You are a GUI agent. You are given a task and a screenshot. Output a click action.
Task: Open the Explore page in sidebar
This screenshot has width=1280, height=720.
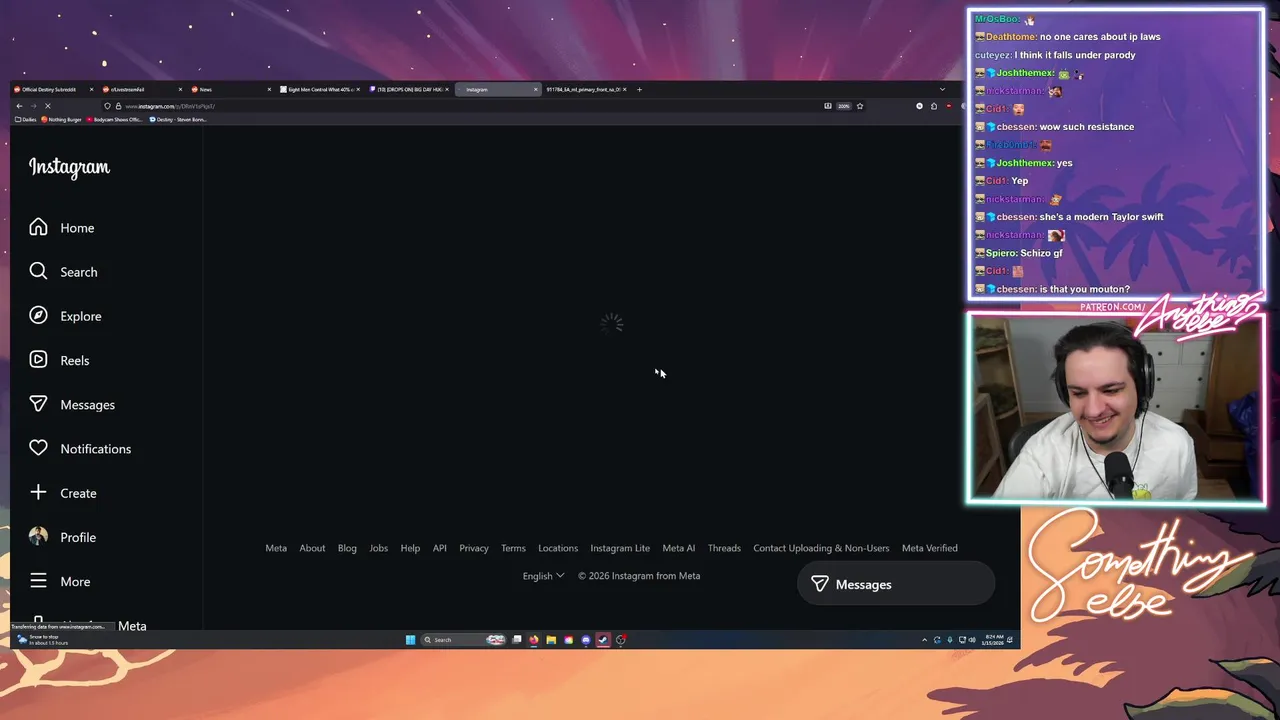(65, 316)
